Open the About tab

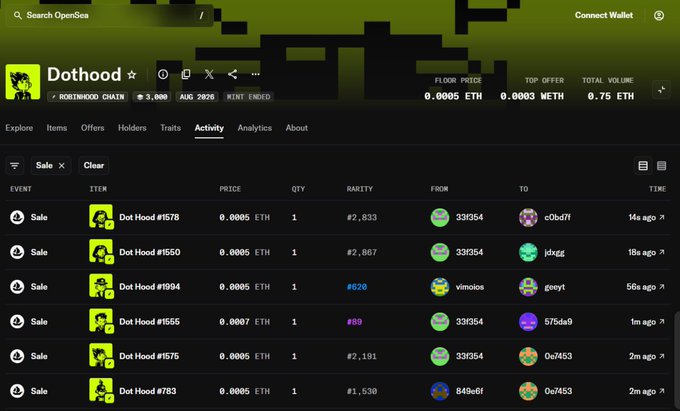(x=297, y=128)
